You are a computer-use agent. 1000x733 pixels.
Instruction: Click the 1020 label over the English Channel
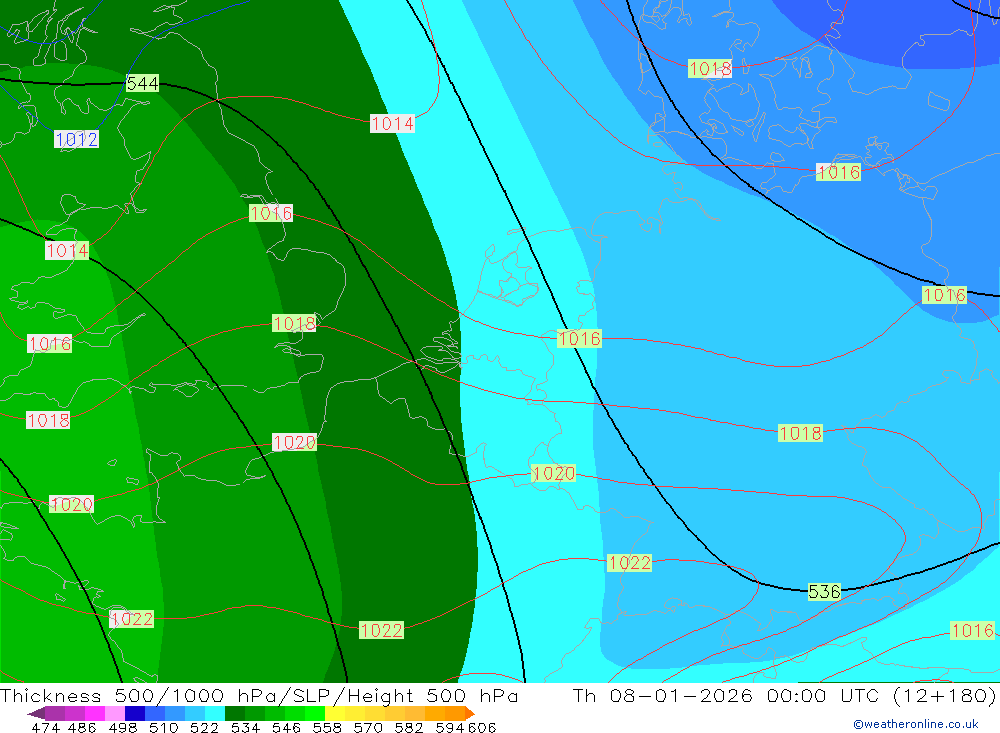pyautogui.click(x=294, y=442)
